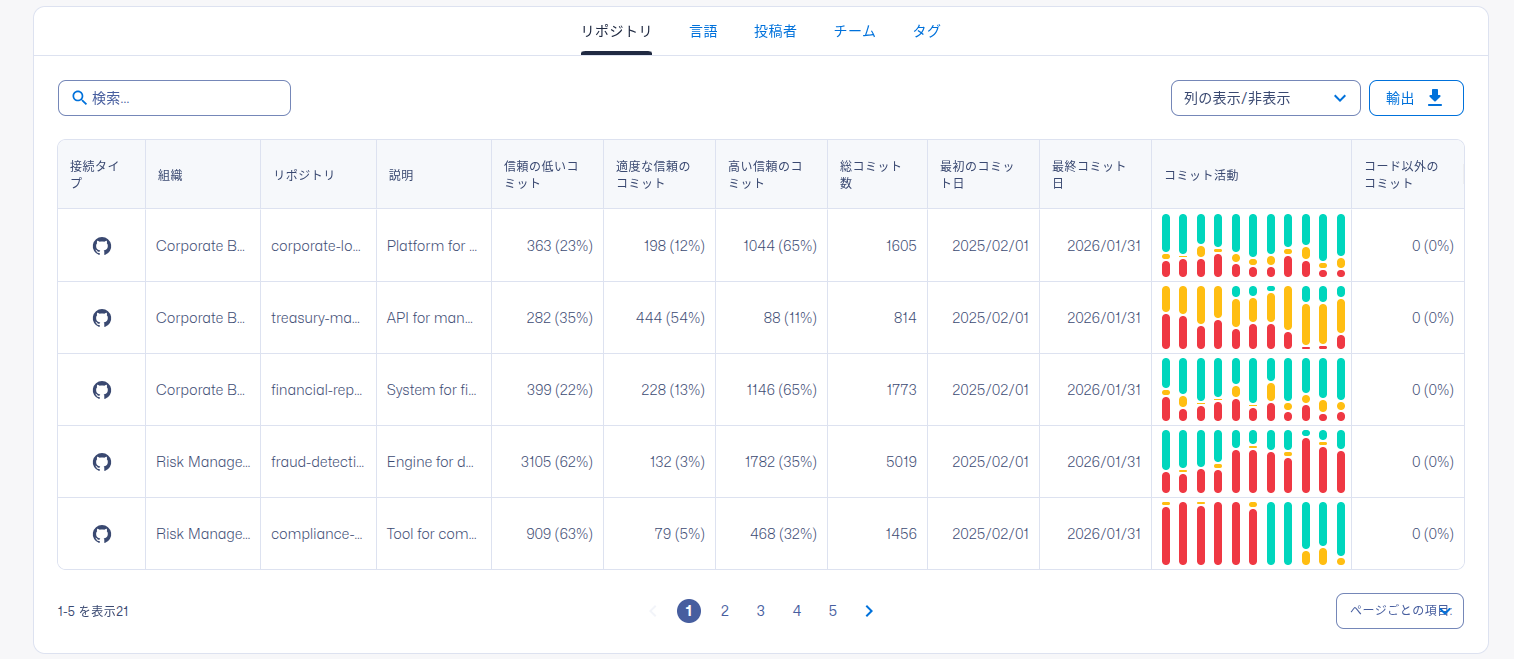
Task: Open the ページごとの項目 dropdown
Action: tap(1399, 611)
